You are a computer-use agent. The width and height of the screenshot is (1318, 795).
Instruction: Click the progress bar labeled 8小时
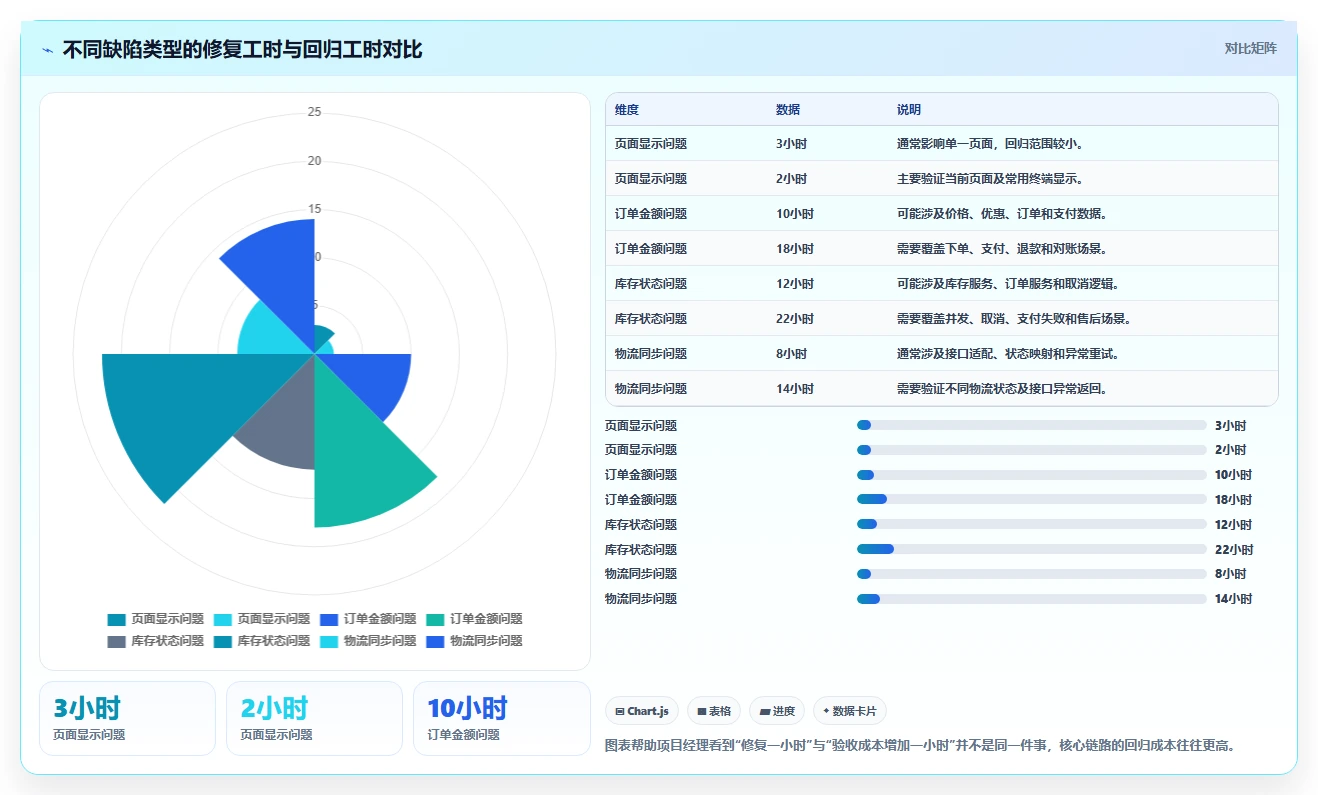1032,574
